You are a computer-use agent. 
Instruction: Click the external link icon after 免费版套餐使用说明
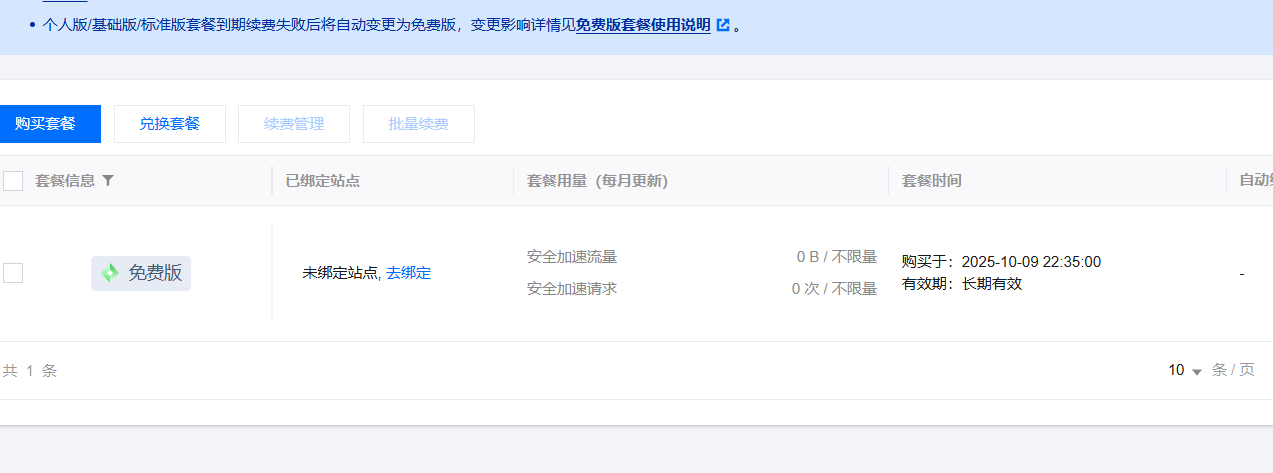[x=723, y=26]
